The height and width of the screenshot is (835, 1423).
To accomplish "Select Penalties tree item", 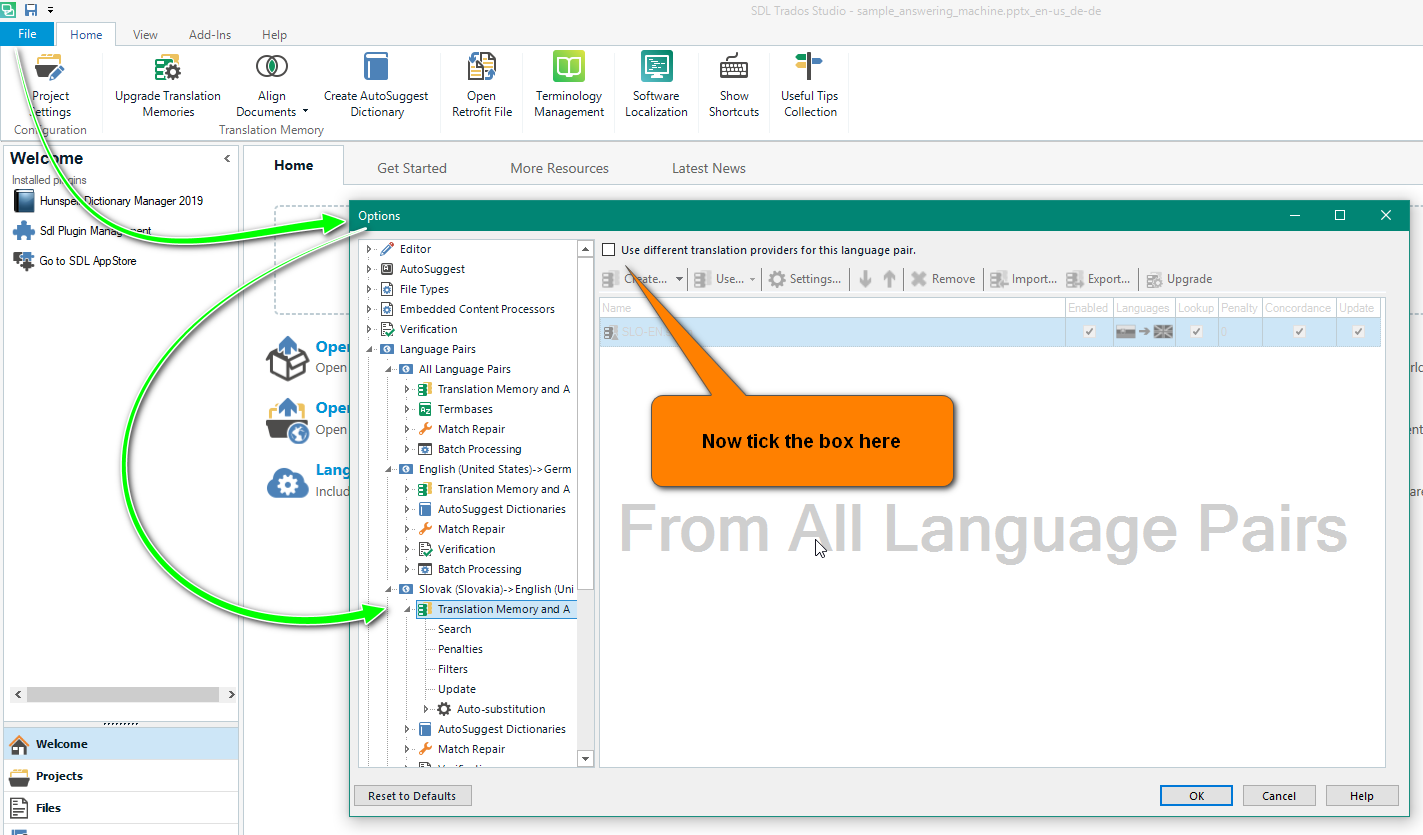I will point(460,649).
